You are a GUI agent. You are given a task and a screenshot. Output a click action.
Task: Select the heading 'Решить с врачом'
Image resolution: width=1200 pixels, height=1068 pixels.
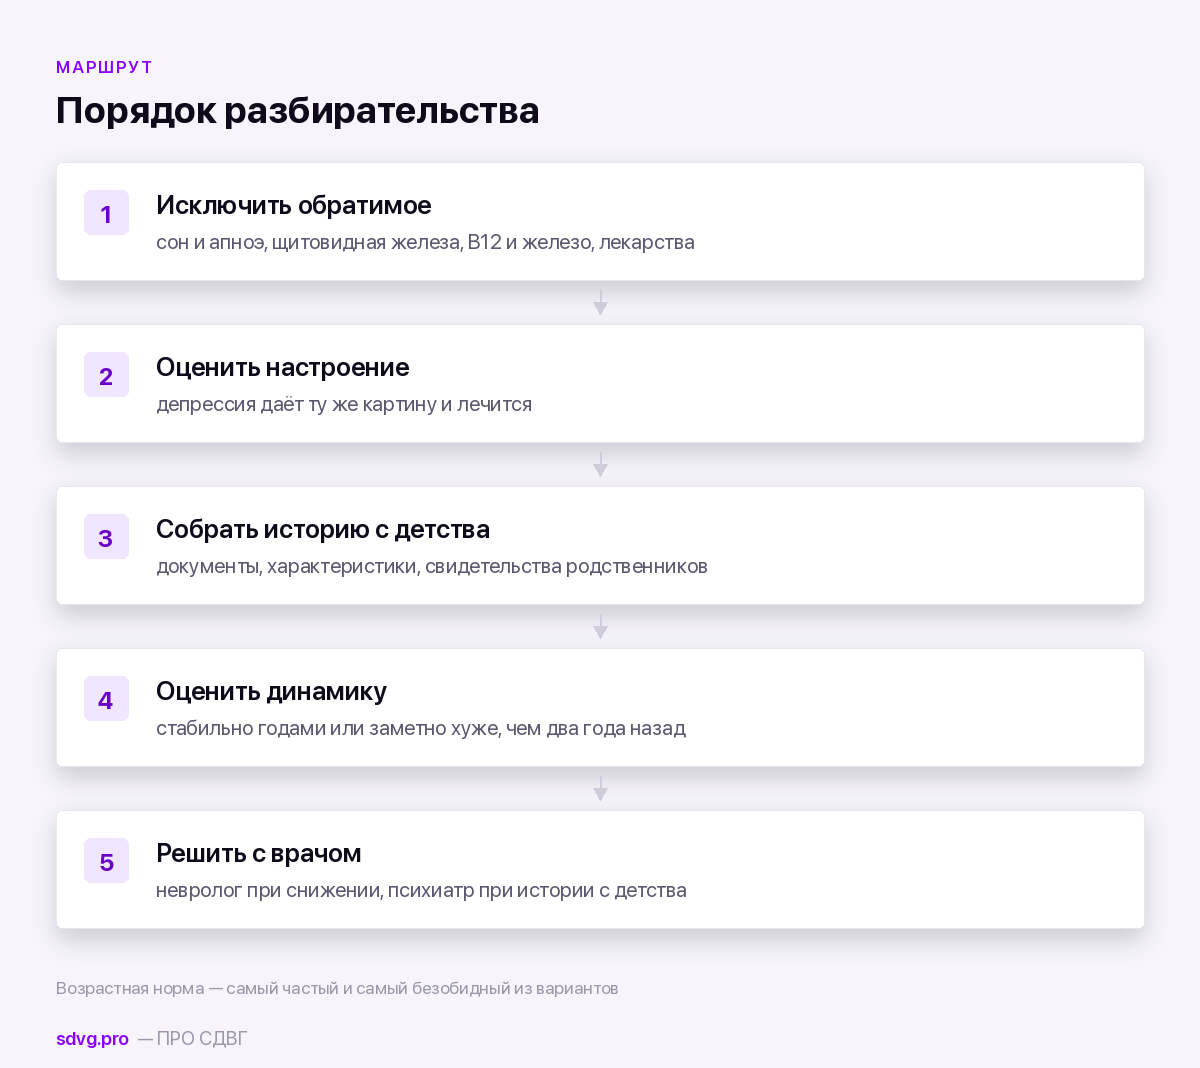[x=258, y=853]
